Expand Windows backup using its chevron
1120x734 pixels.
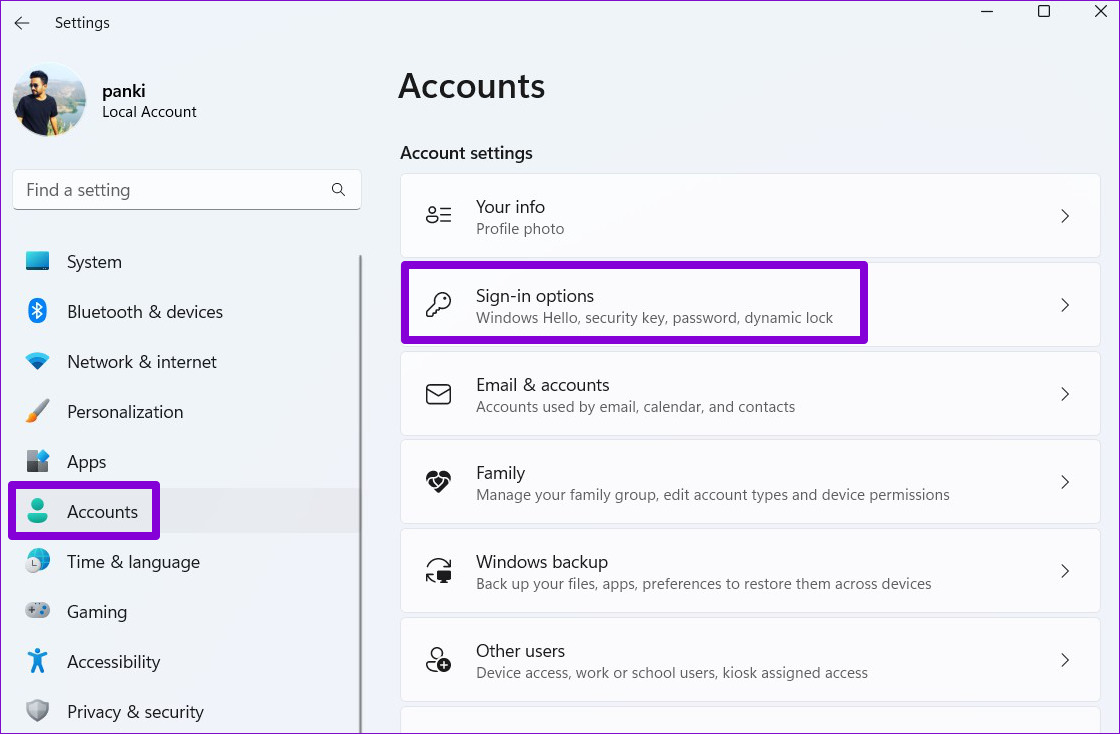(1064, 571)
